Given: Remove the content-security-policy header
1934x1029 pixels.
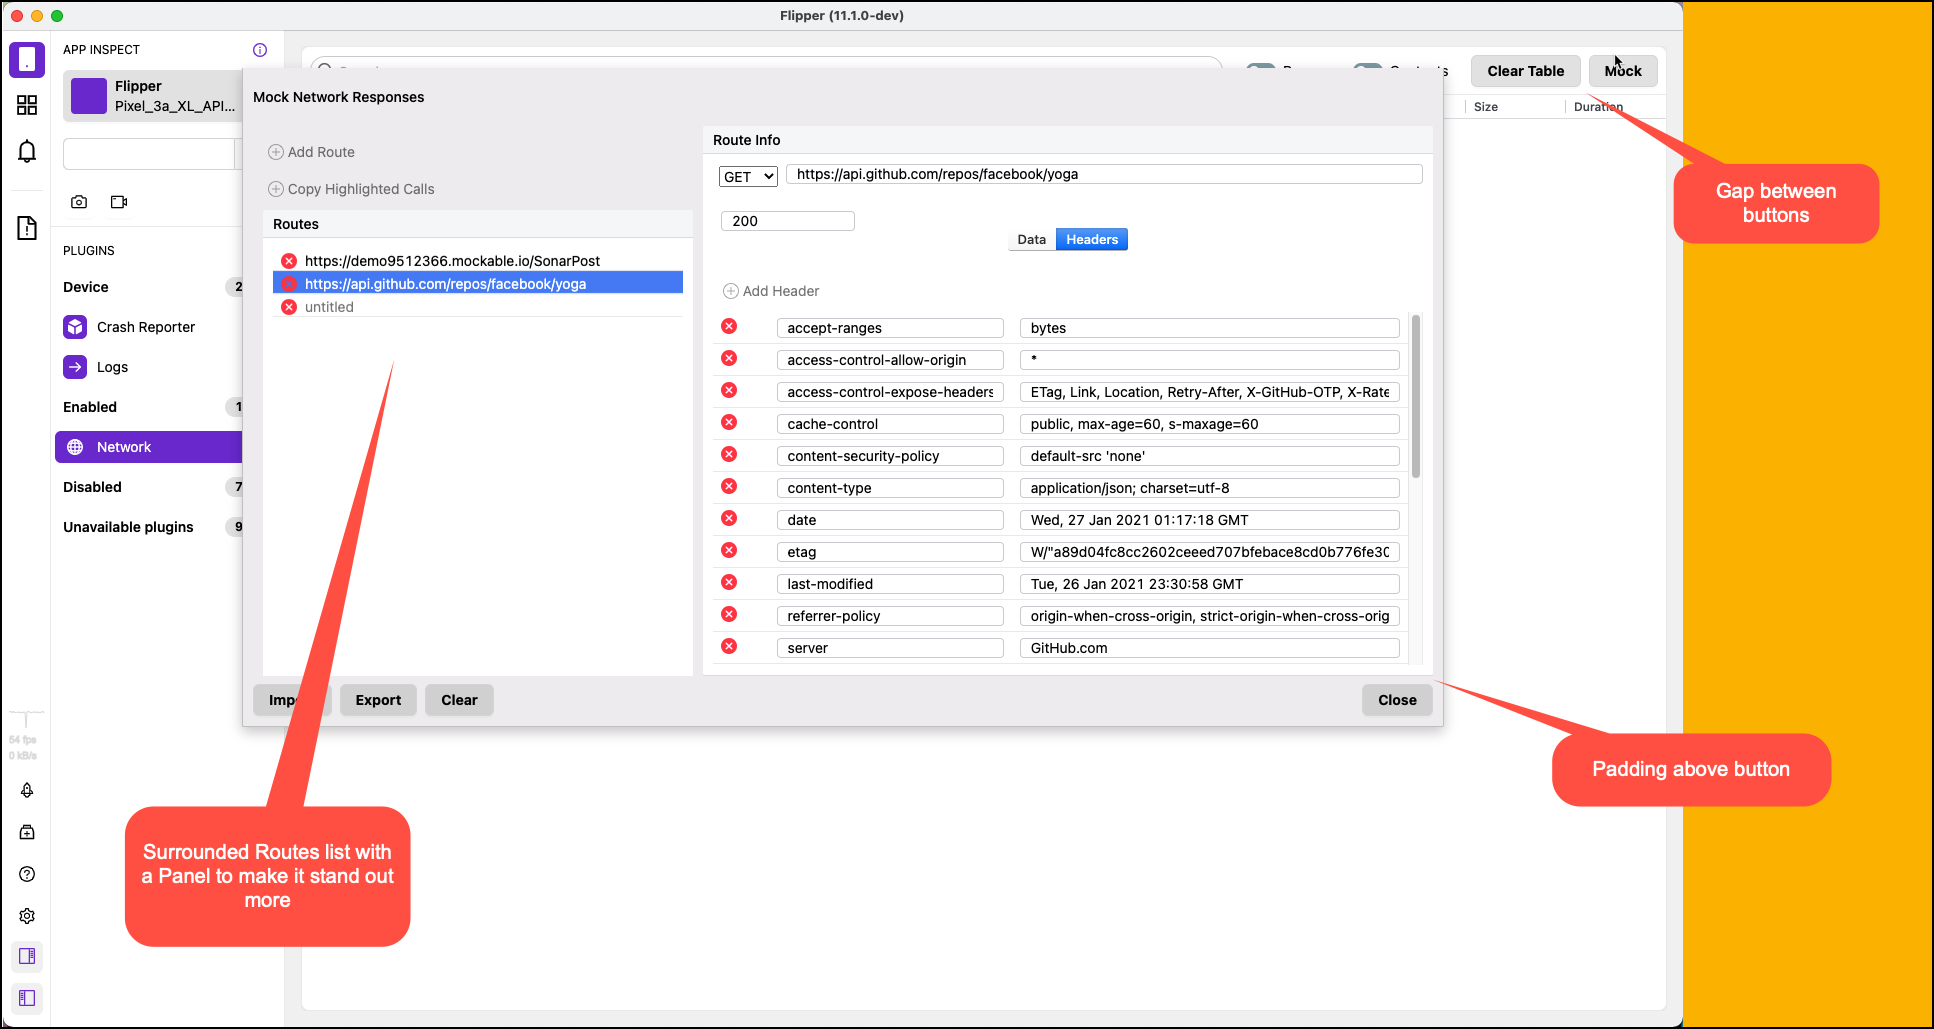Looking at the screenshot, I should click(x=729, y=454).
